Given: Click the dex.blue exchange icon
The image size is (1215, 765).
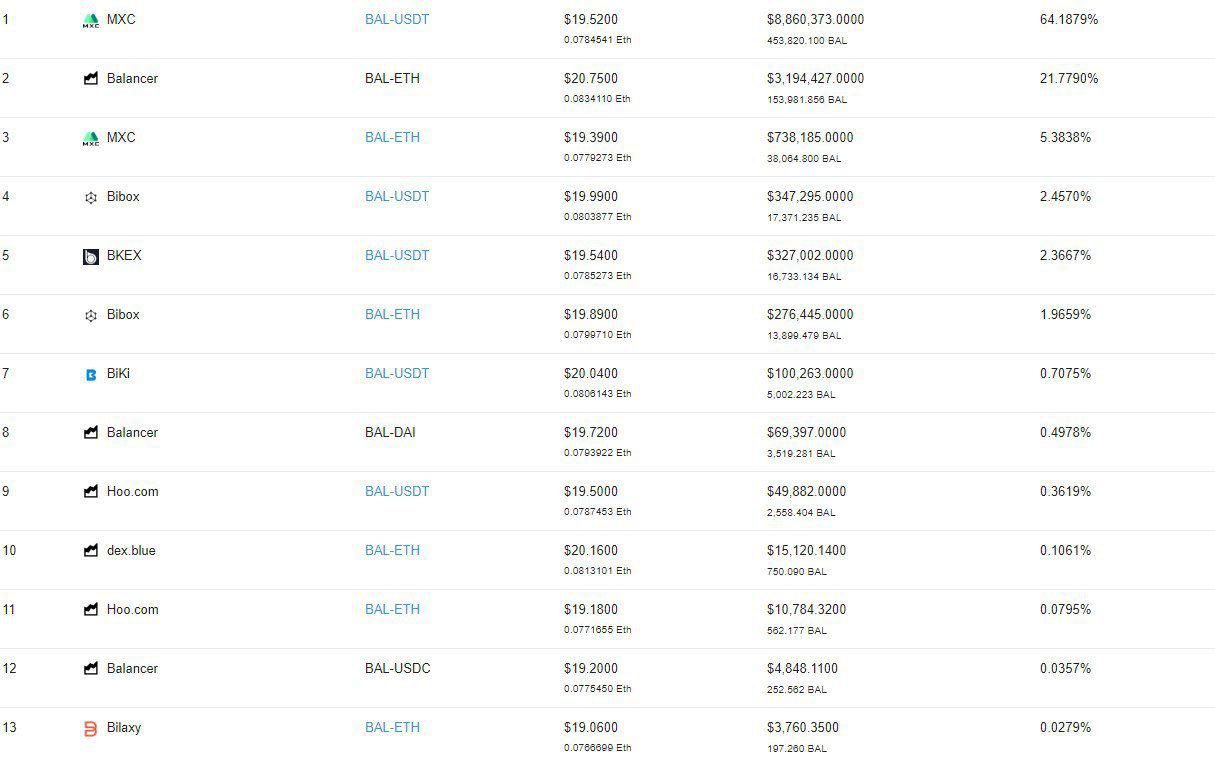Looking at the screenshot, I should point(91,551).
